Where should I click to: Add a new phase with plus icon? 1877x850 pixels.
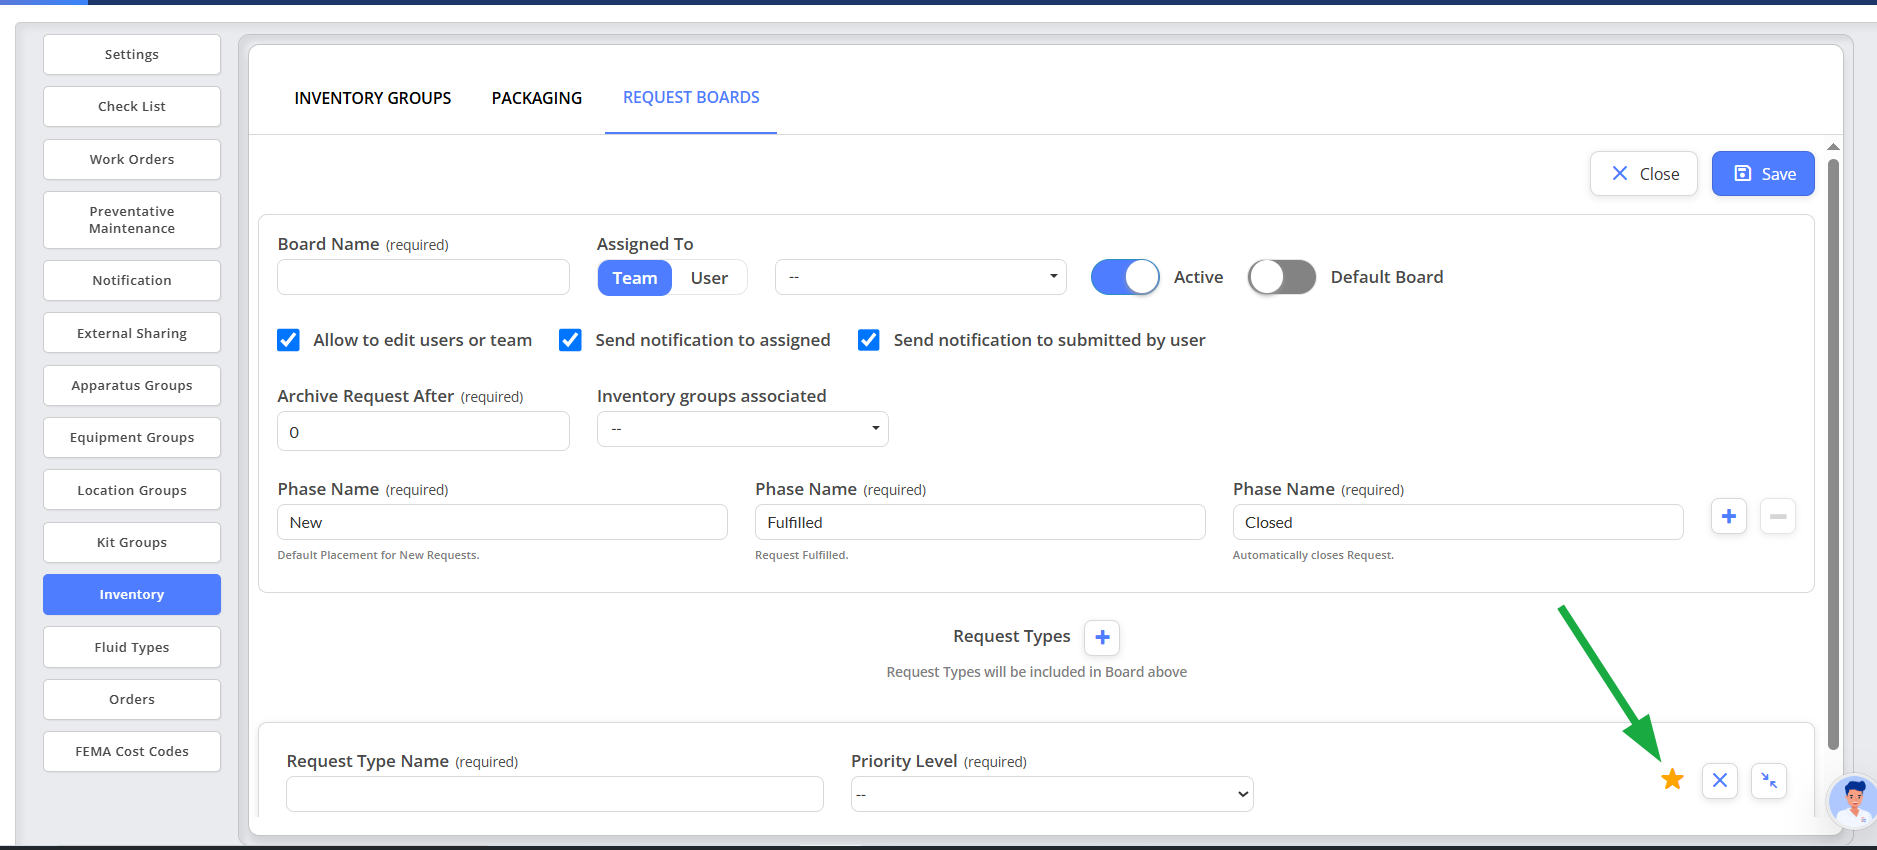[1728, 517]
